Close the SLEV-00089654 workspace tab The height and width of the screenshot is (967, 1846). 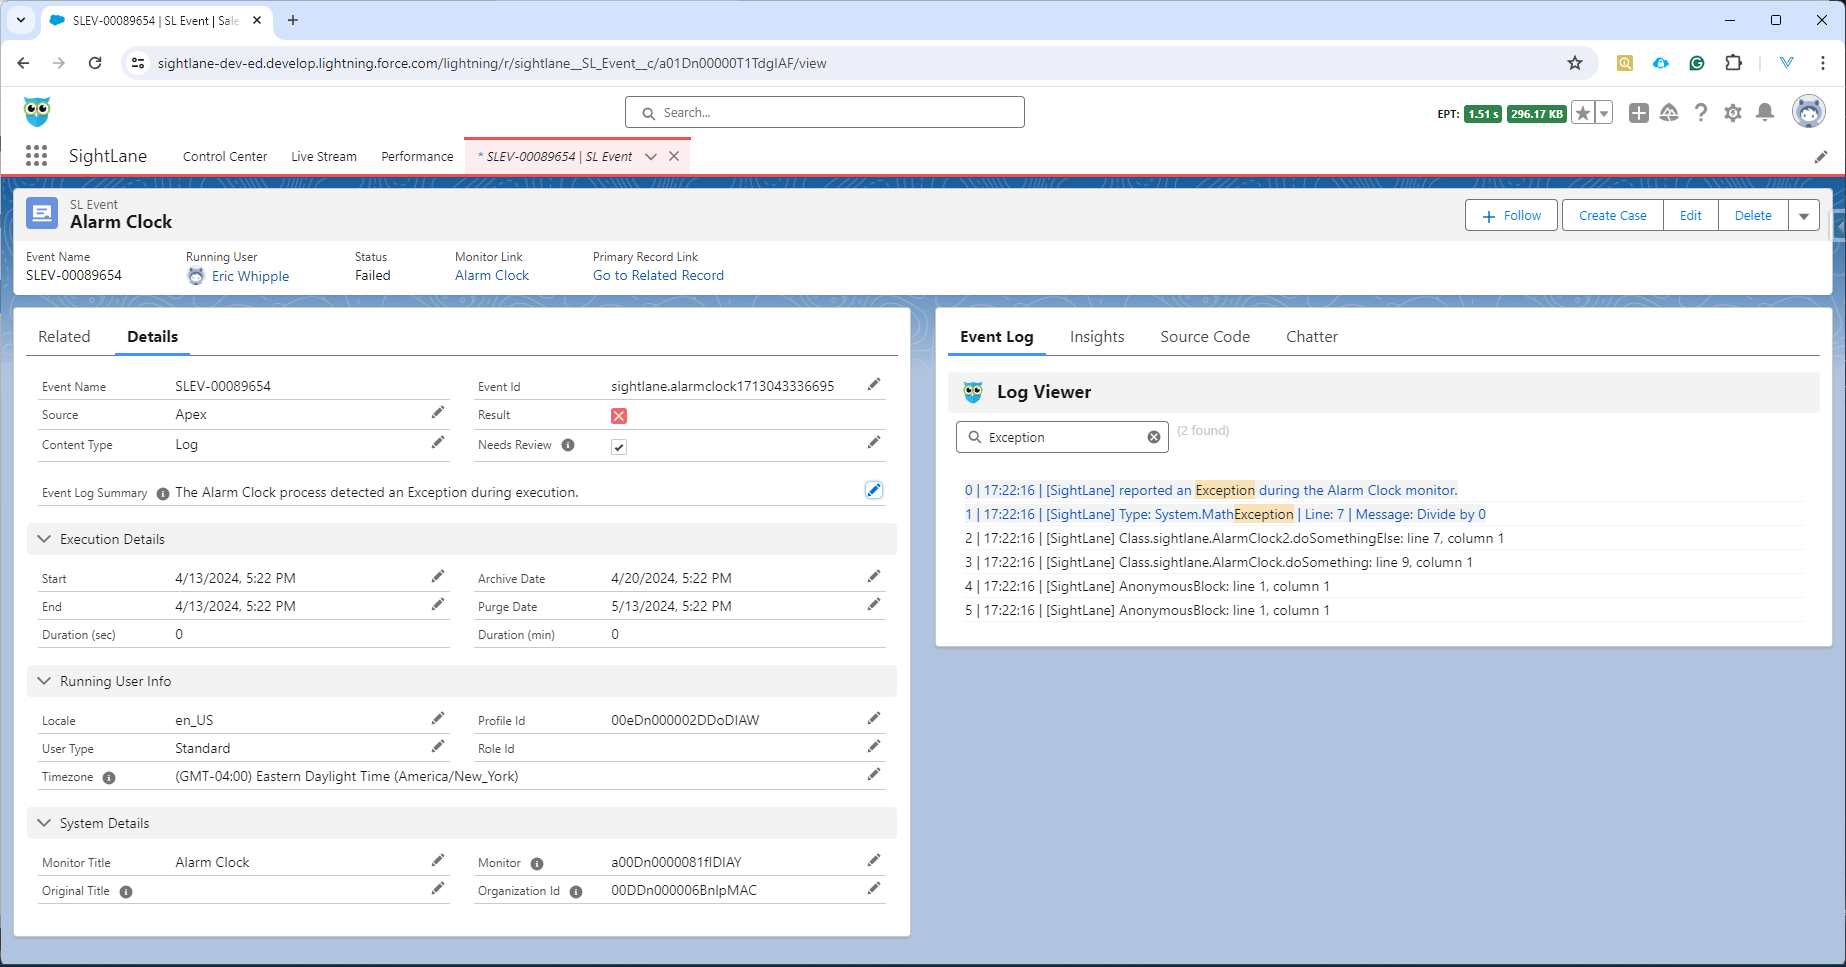point(674,156)
